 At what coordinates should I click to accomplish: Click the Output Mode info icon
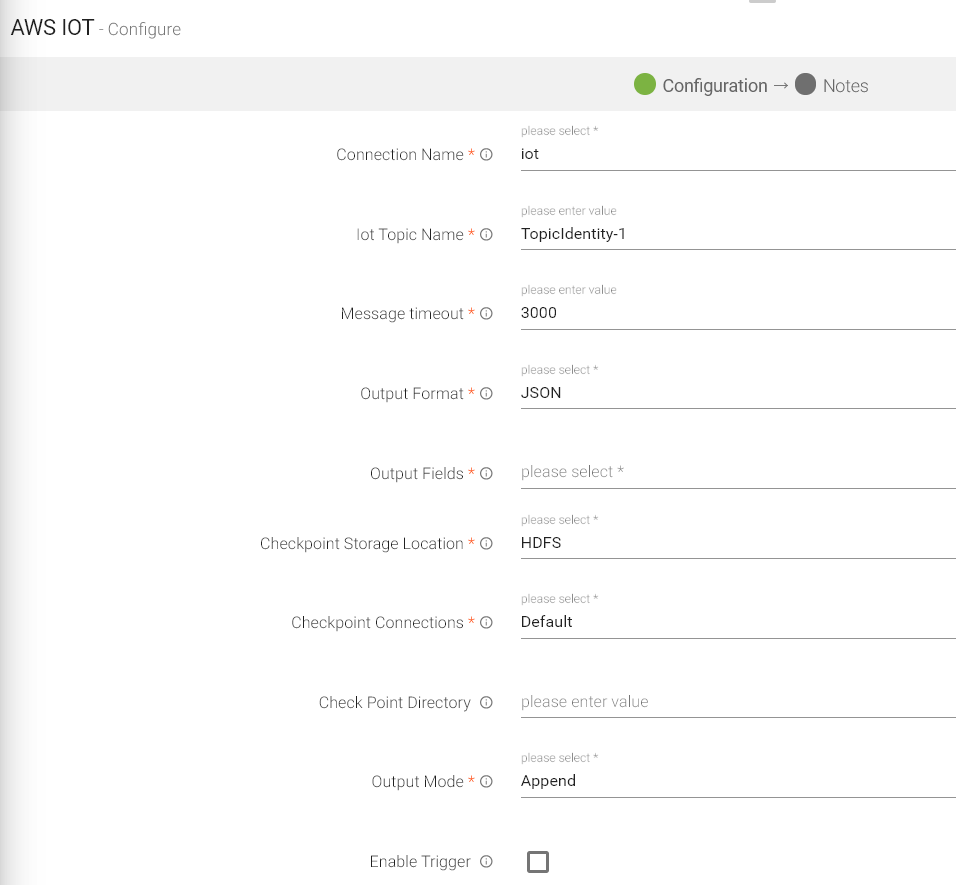(486, 782)
